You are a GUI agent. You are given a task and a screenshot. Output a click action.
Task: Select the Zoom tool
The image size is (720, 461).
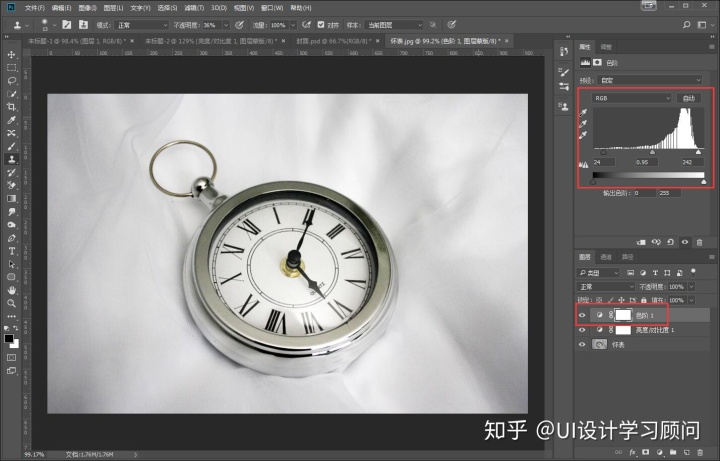click(x=11, y=303)
